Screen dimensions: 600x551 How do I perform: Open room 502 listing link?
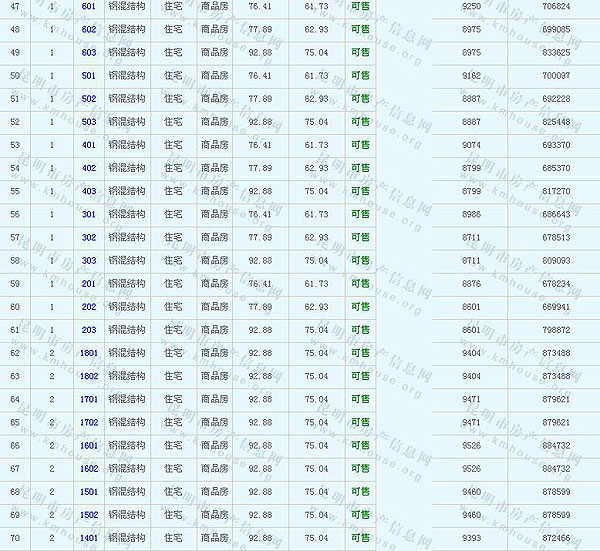point(89,99)
